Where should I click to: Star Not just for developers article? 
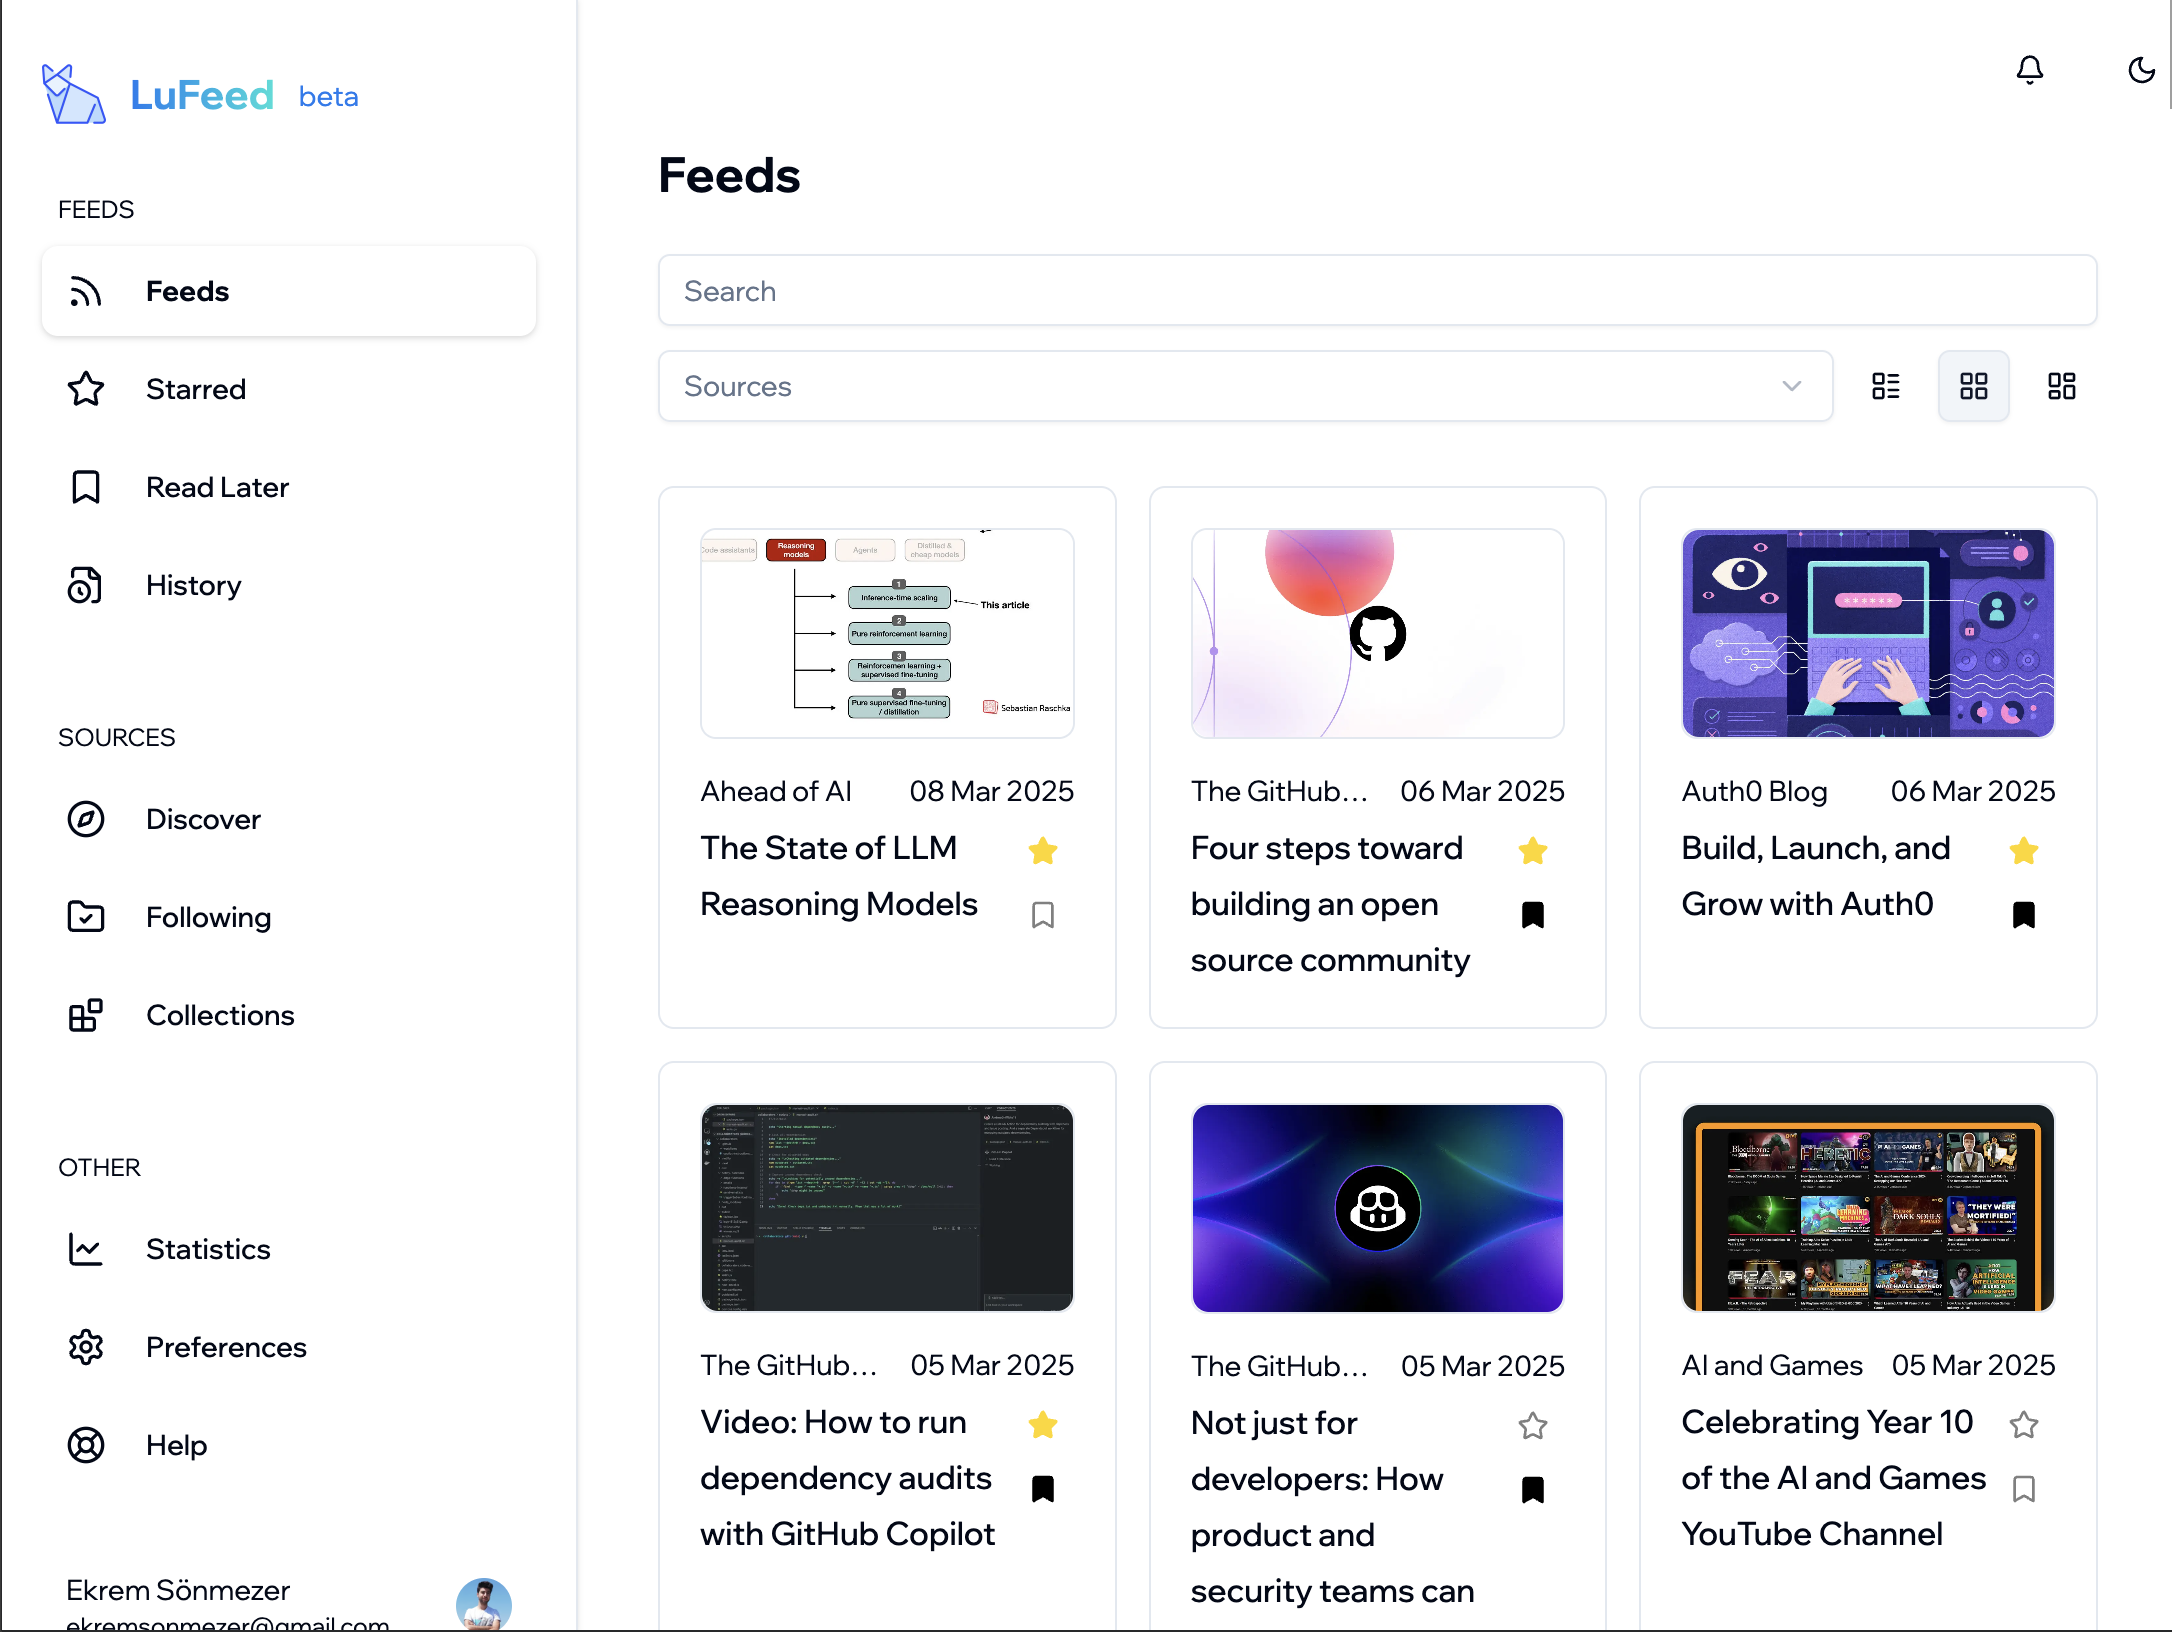pos(1533,1425)
